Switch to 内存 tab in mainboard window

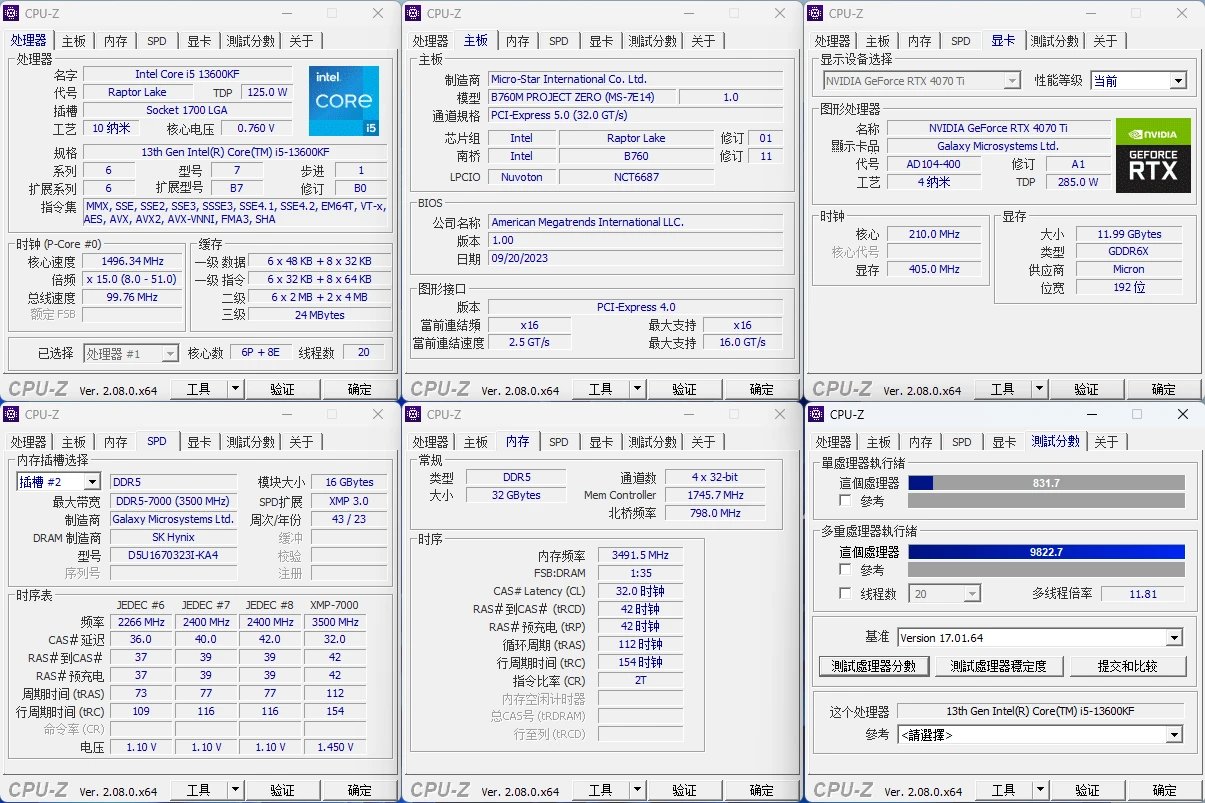pos(517,41)
